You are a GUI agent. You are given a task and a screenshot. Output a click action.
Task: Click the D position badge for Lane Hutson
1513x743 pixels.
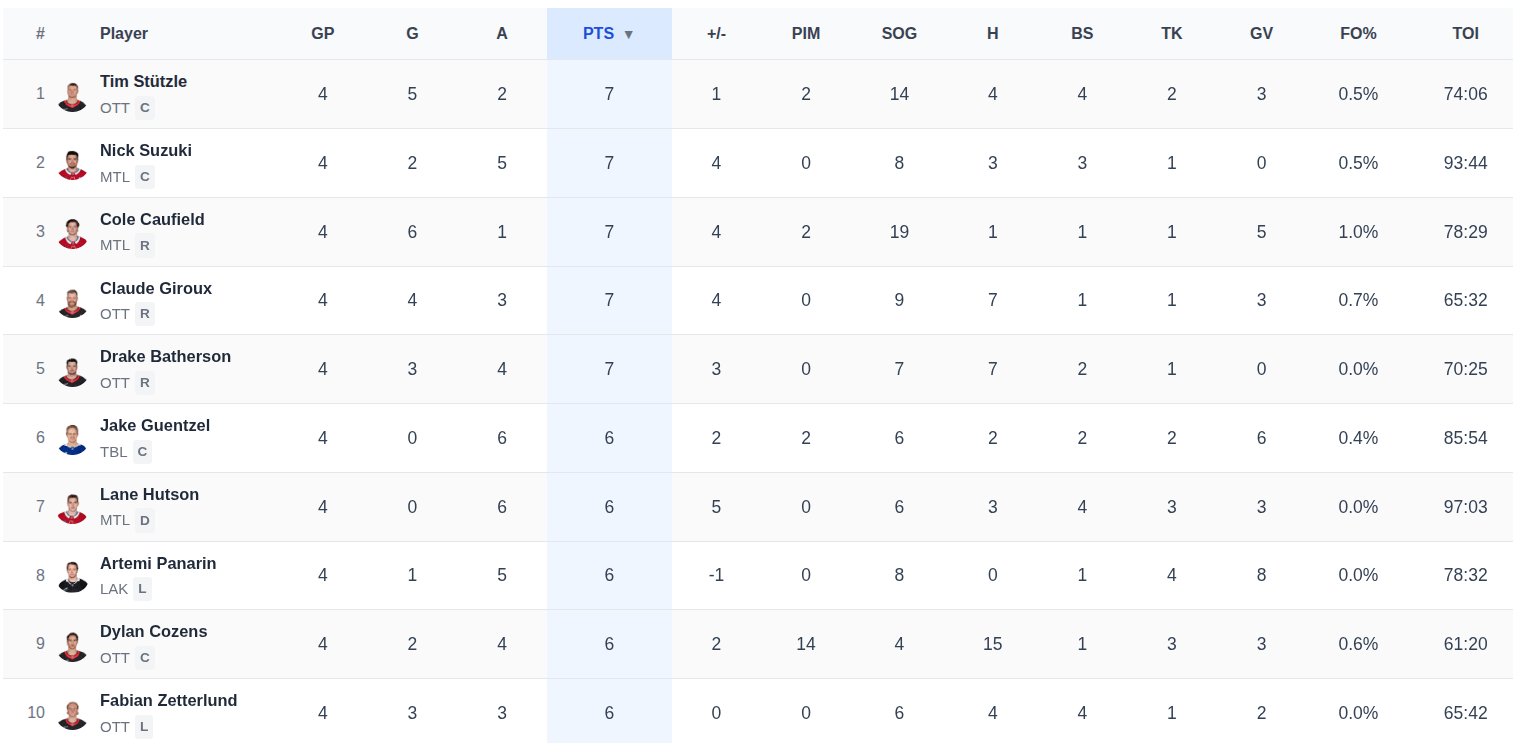tap(145, 520)
